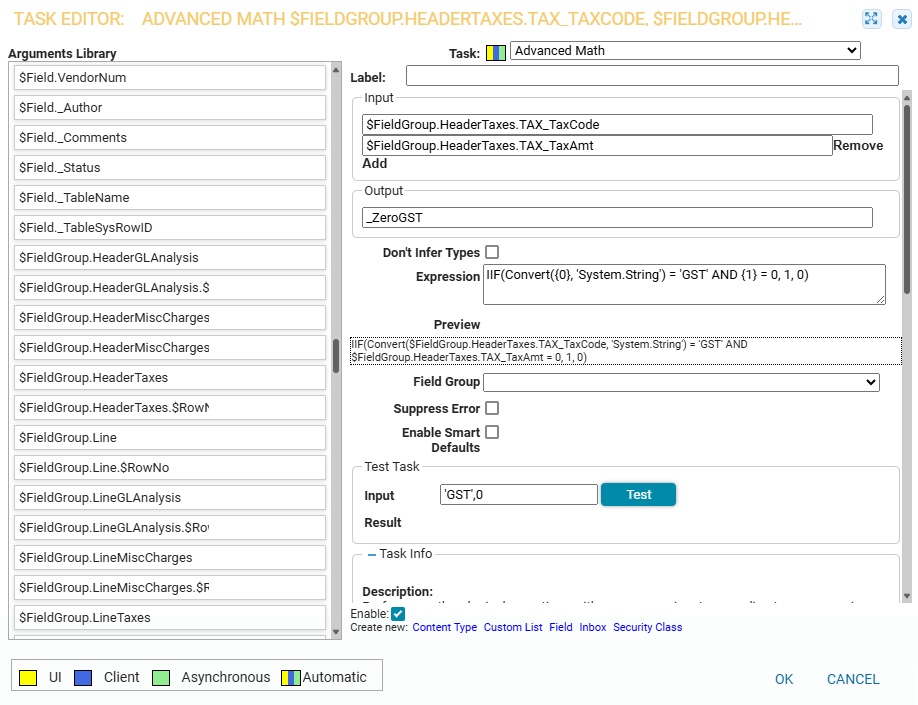This screenshot has width=918, height=705.
Task: Click the Arguments Library scroll up arrow
Action: point(336,70)
